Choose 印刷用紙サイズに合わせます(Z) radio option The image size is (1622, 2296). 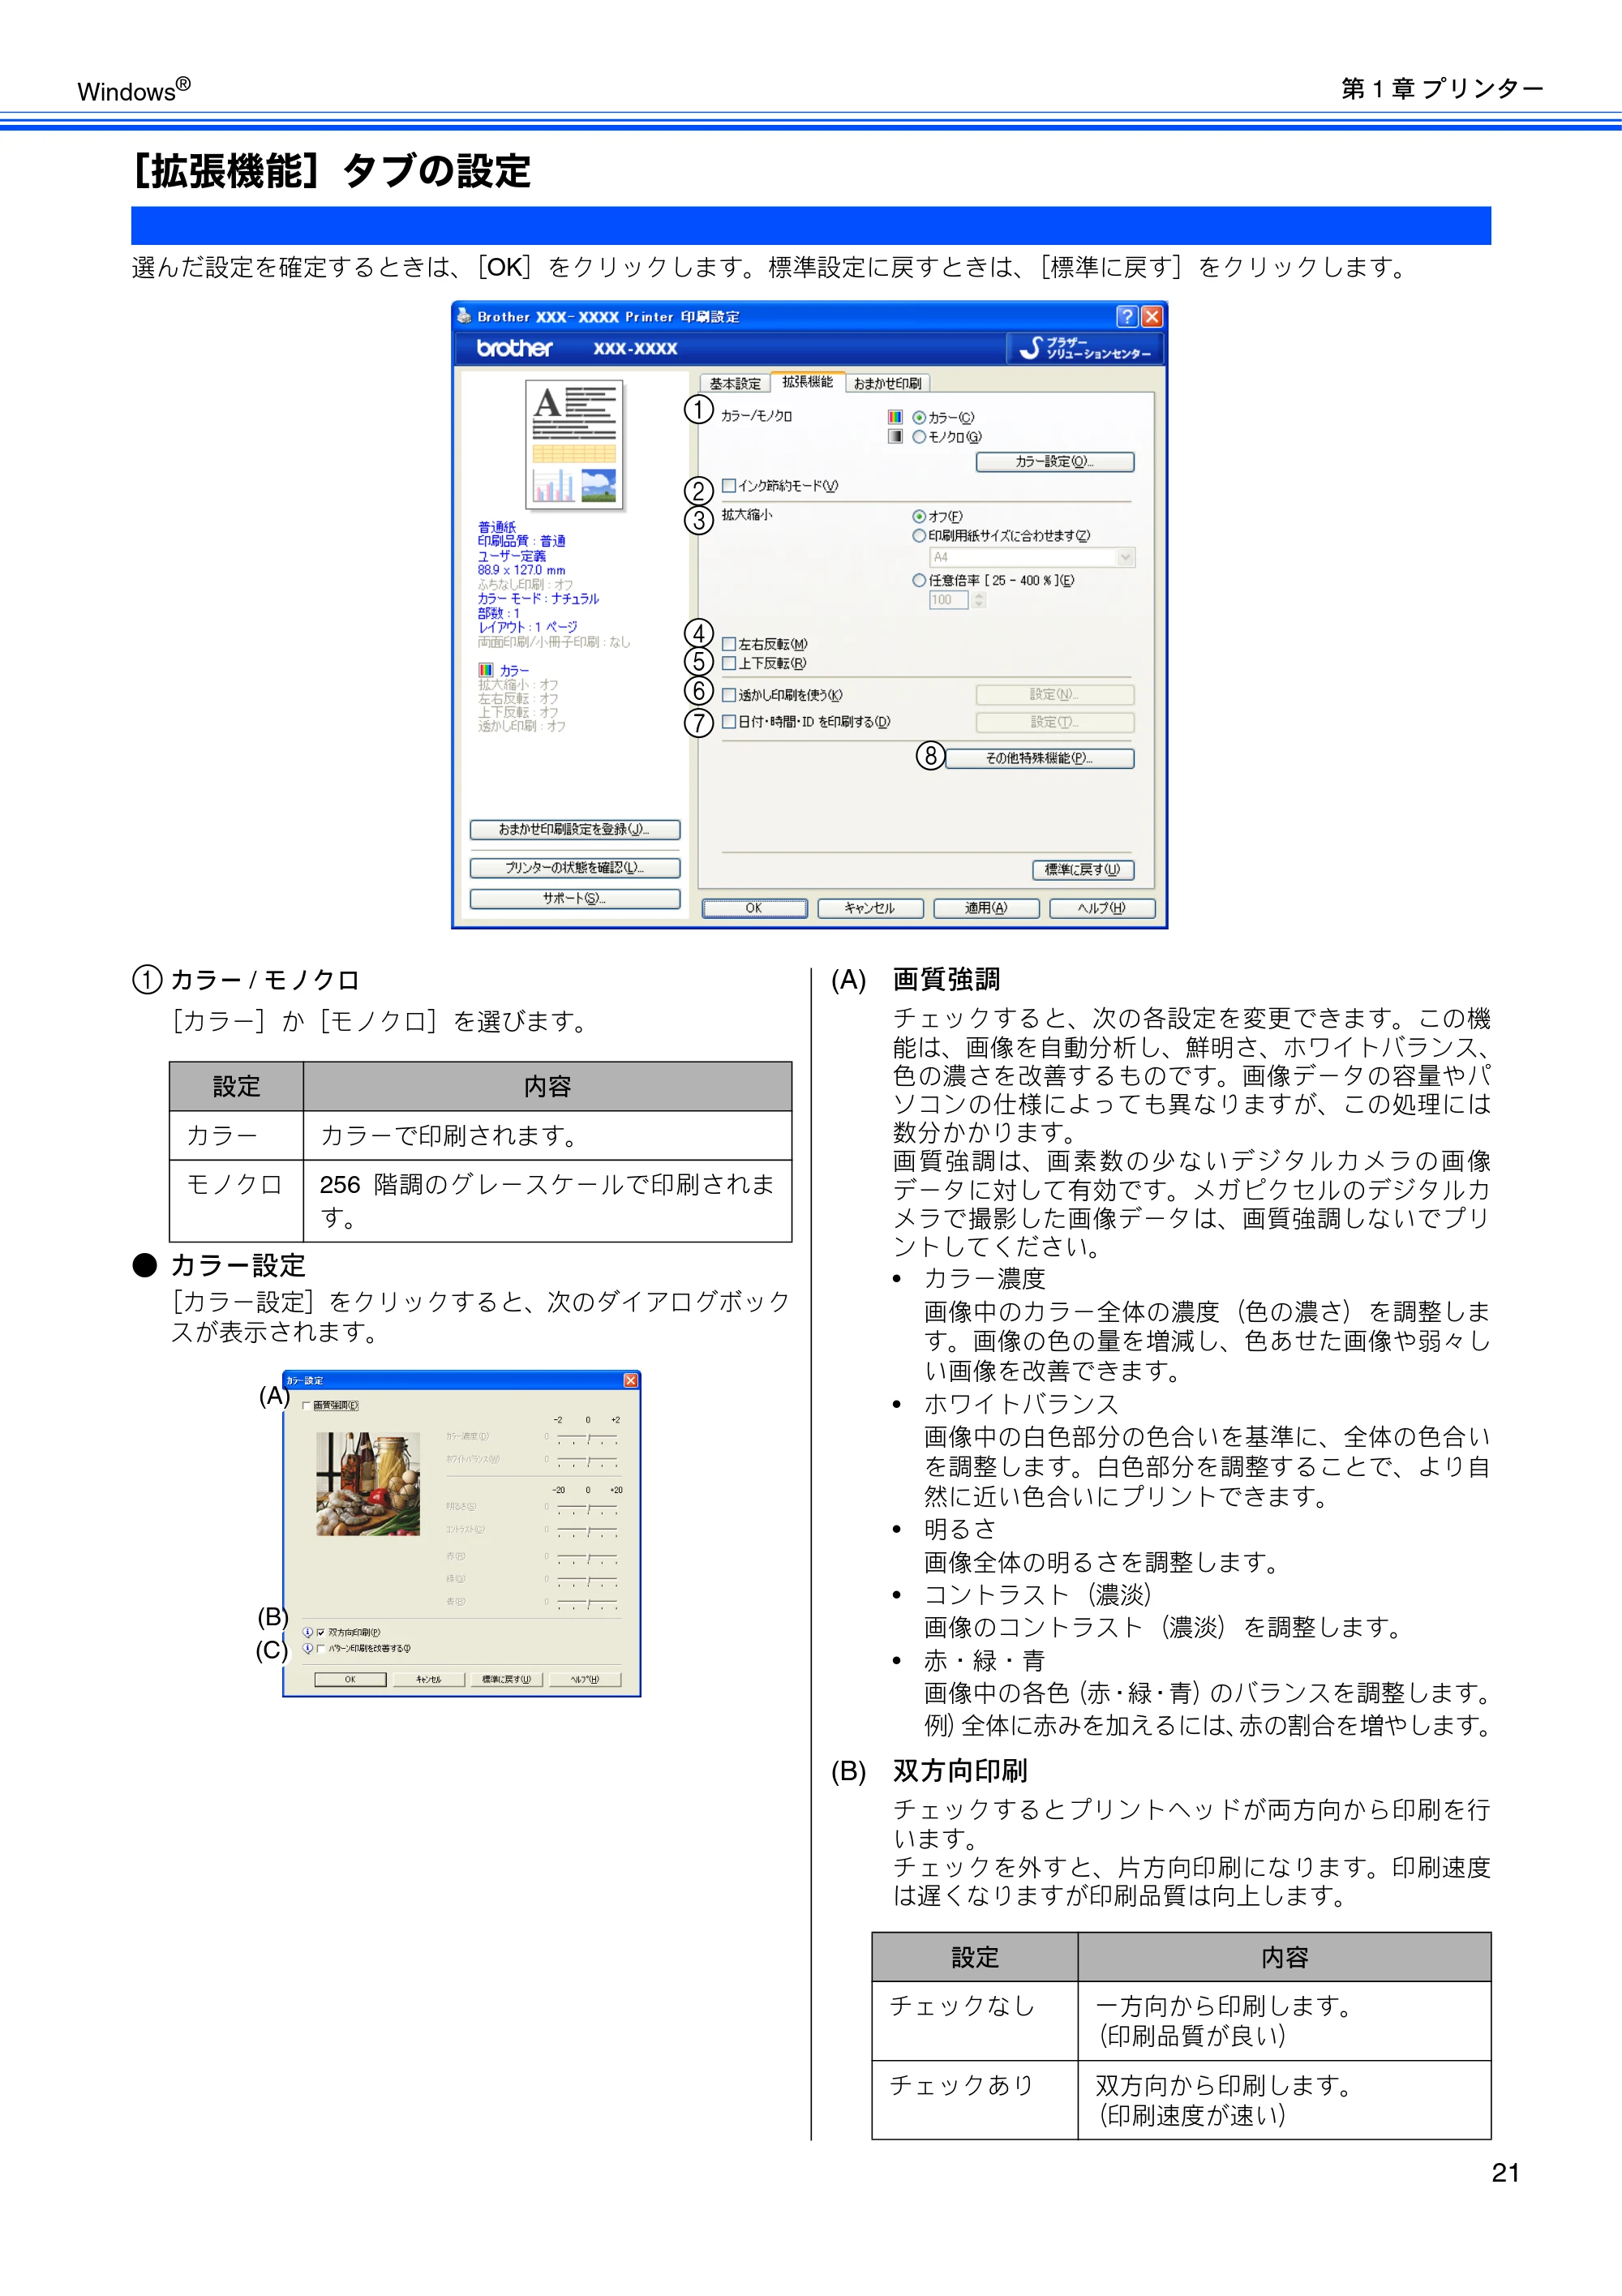[919, 535]
